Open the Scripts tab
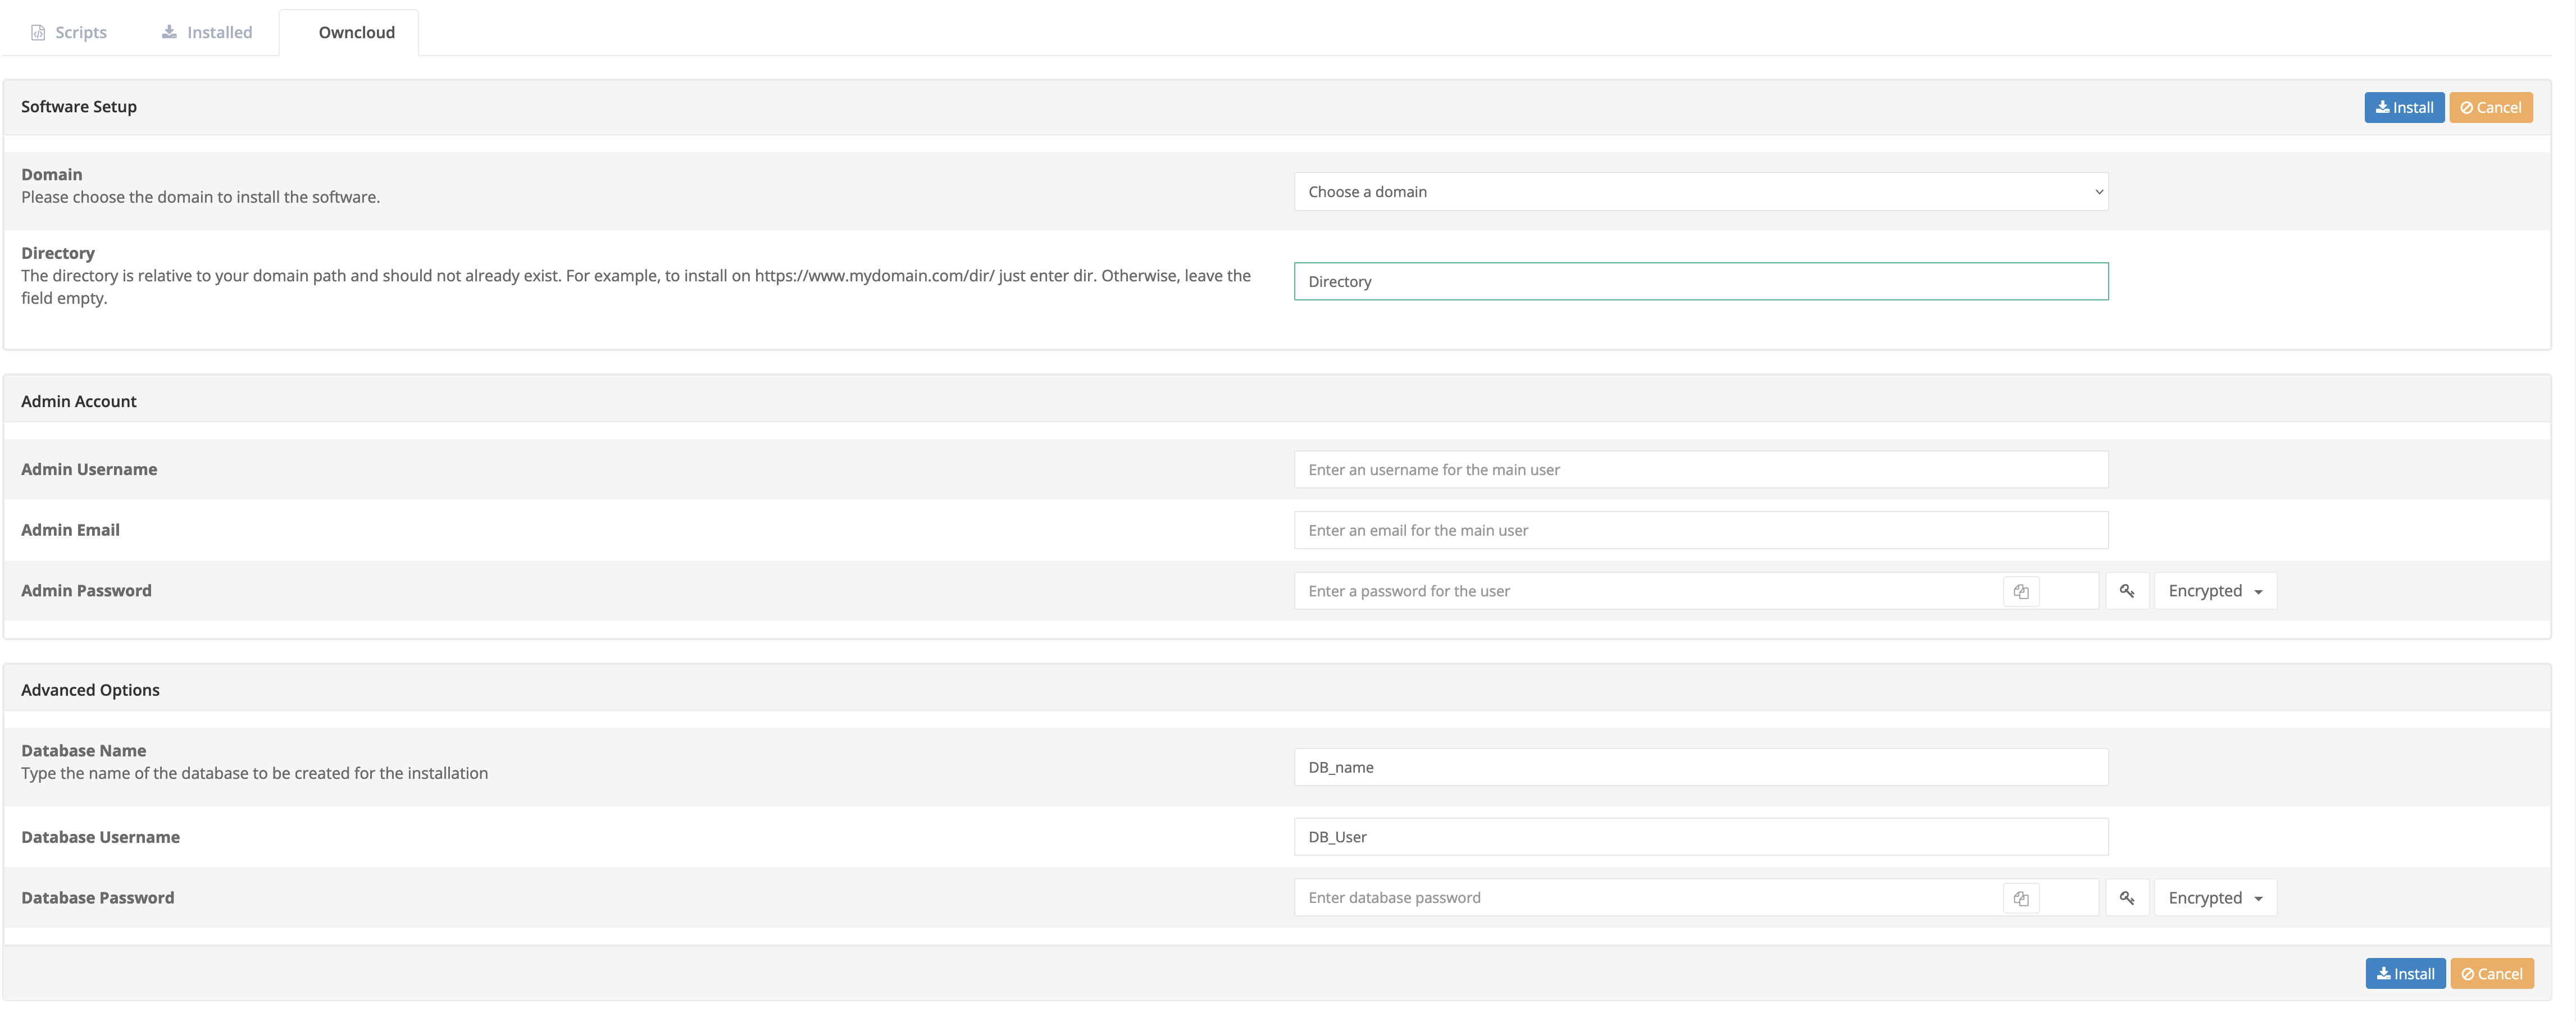The image size is (2576, 1022). click(x=68, y=32)
